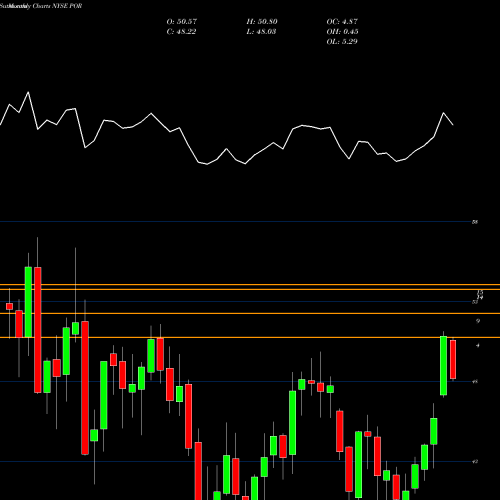Click the 'OL: 5.29' value
Image resolution: width=500 pixels, height=500 pixels.
342,42
